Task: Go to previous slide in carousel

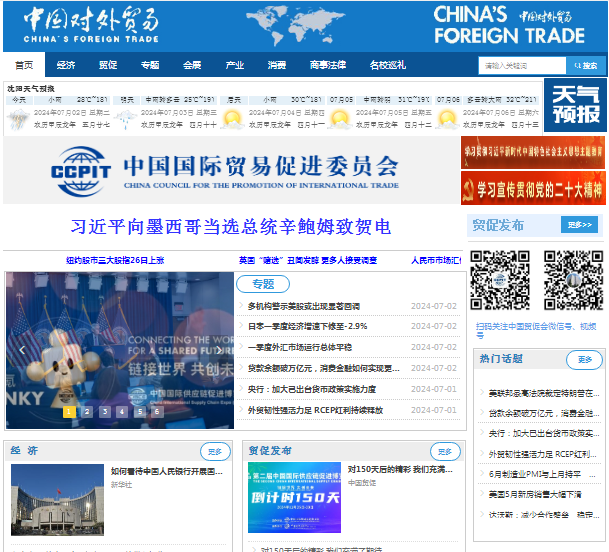Action: tap(22, 350)
